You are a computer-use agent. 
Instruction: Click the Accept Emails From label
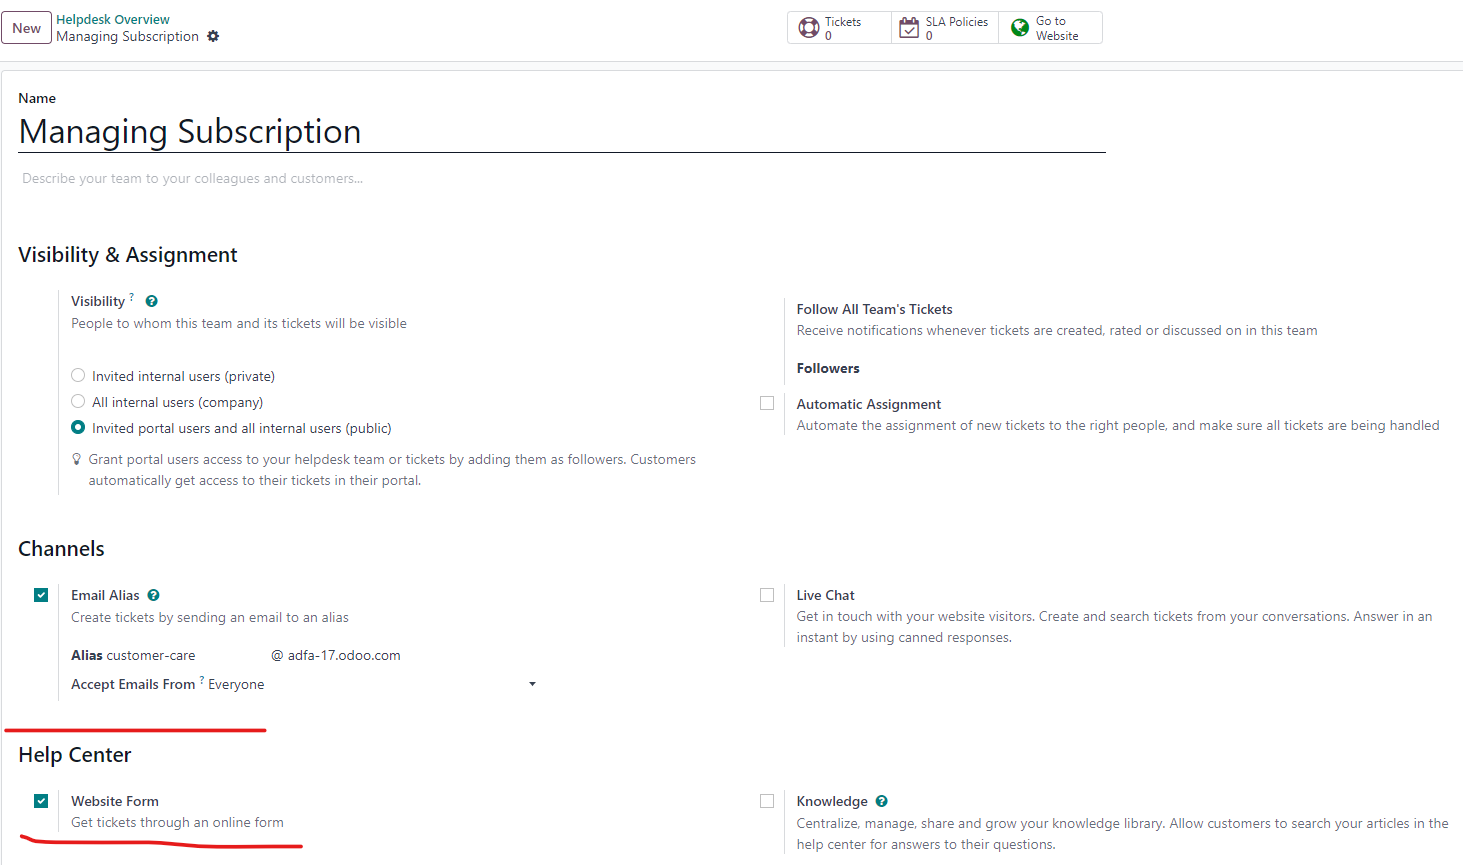(x=133, y=684)
